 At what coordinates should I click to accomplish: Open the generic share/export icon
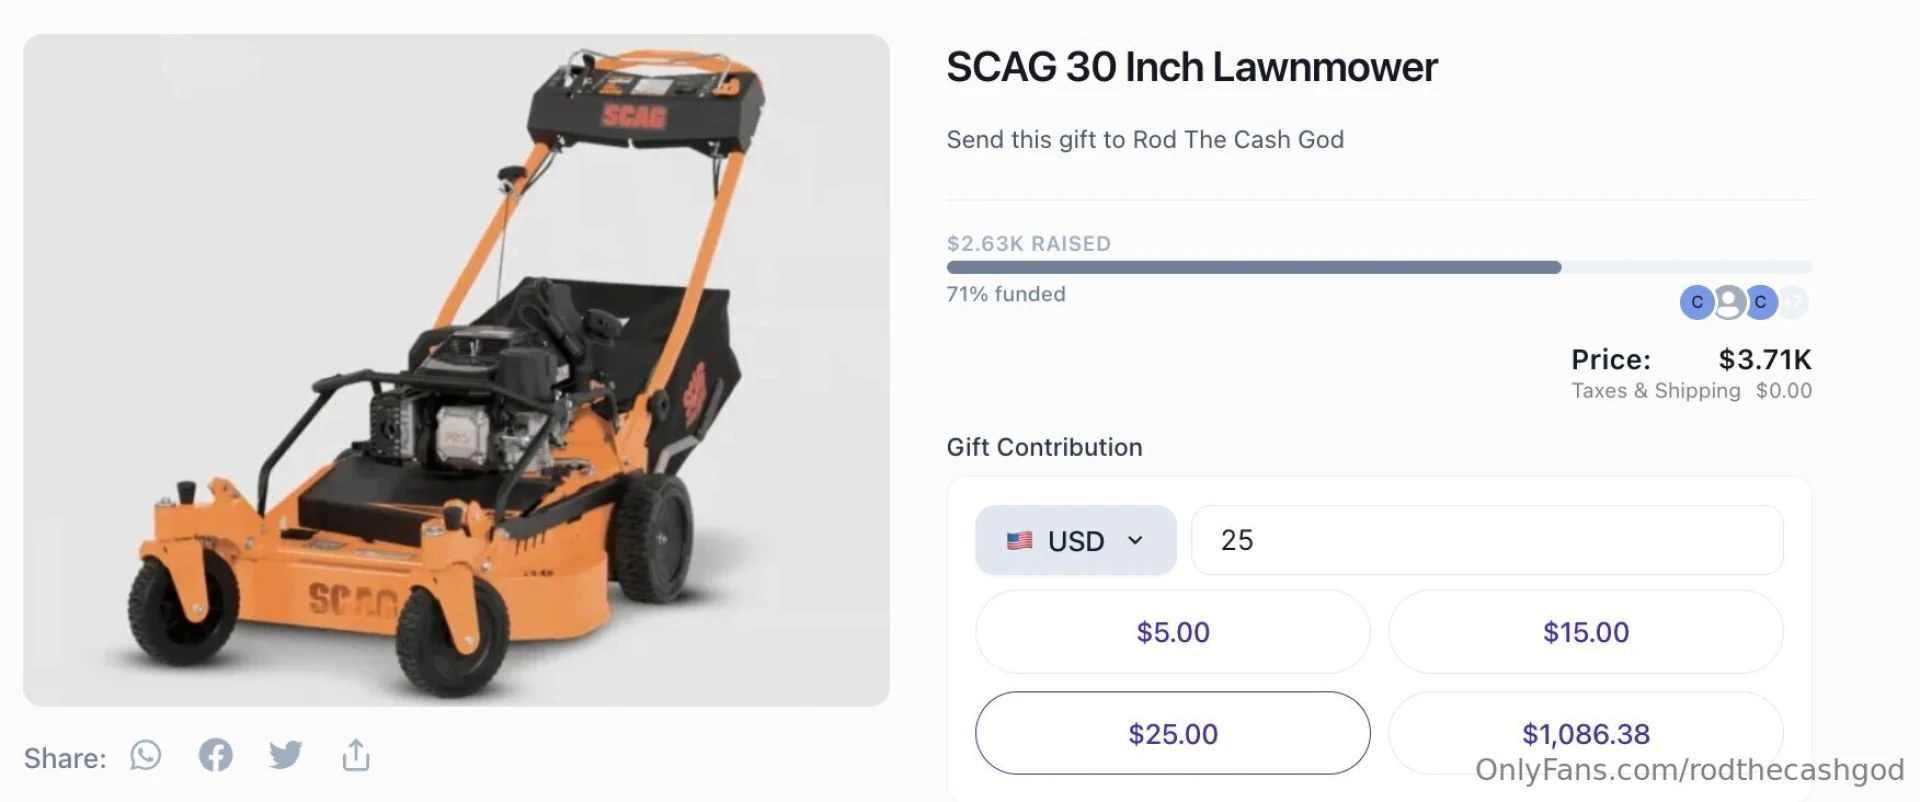(x=355, y=755)
